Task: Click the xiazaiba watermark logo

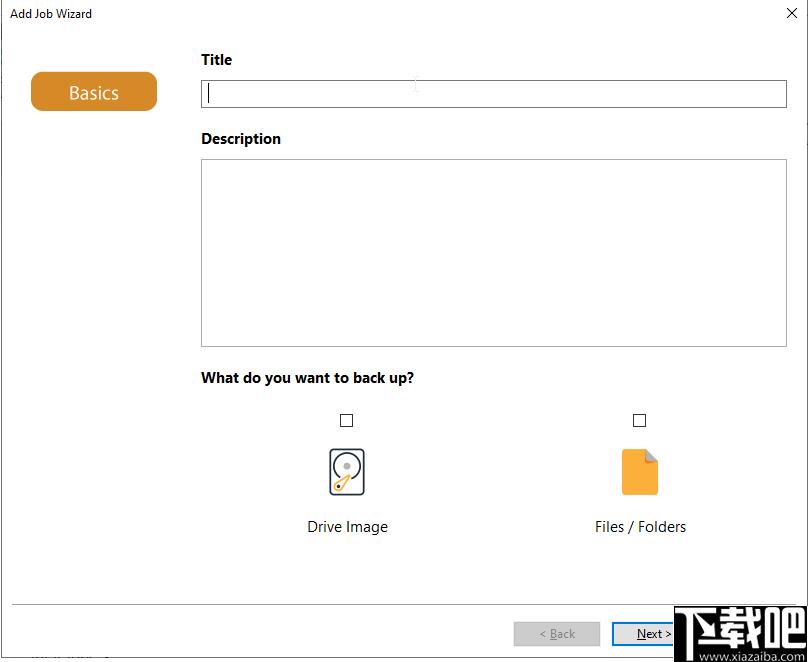Action: pyautogui.click(x=741, y=628)
